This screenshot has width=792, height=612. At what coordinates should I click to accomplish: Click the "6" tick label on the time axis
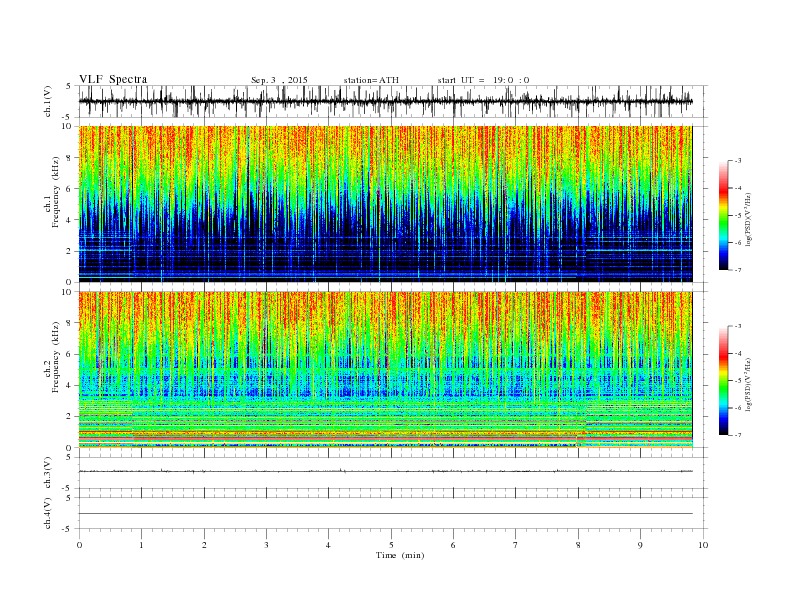(x=453, y=545)
